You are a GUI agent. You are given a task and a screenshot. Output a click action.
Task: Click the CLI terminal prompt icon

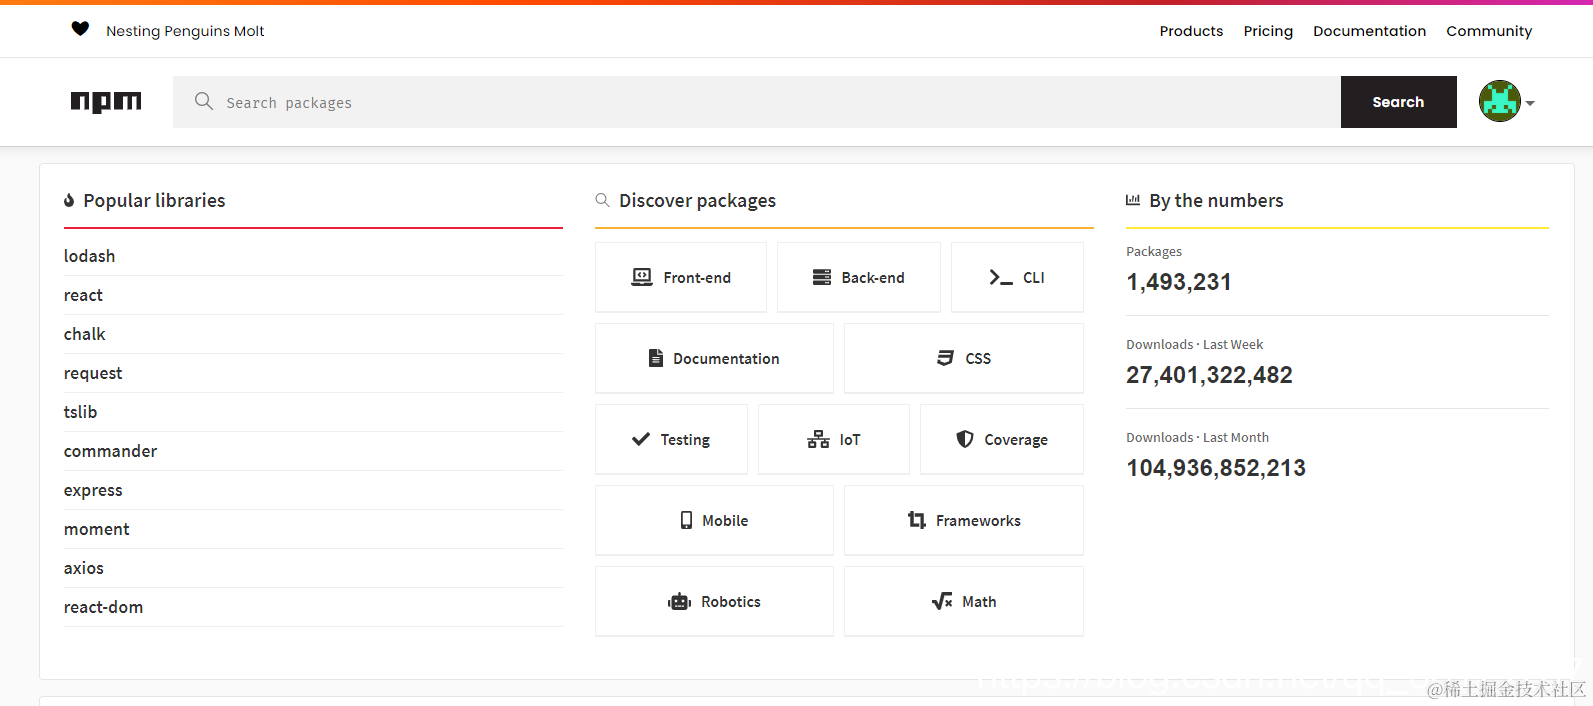click(x=1000, y=277)
